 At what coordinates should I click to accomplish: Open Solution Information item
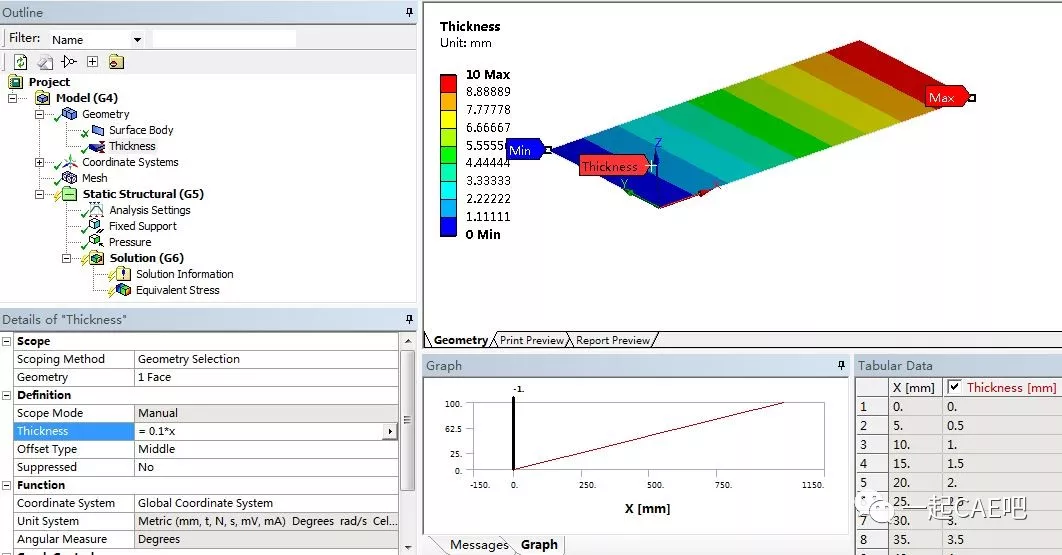184,274
